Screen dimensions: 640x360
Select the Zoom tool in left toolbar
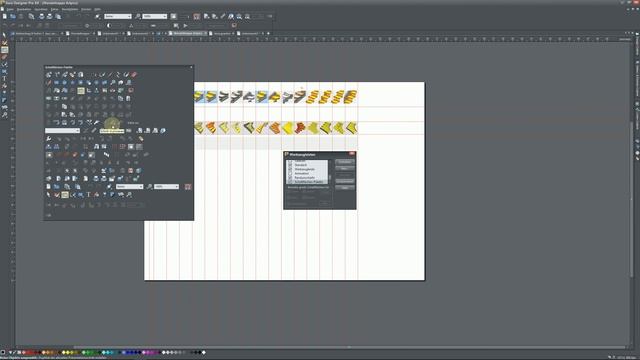coord(4,115)
